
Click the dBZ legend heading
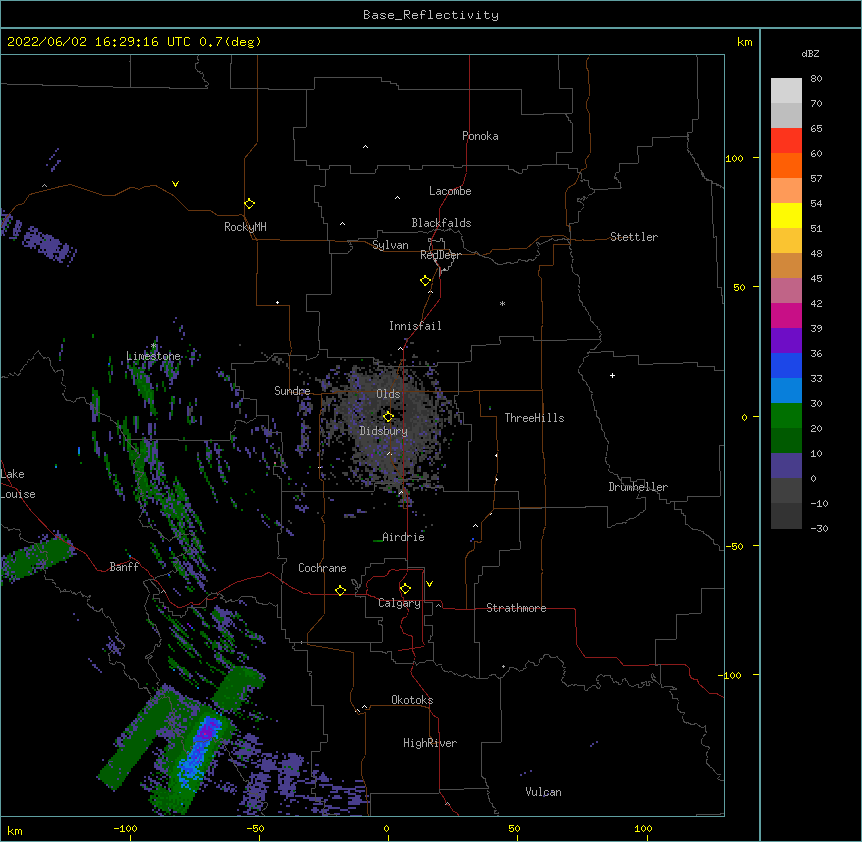click(810, 53)
